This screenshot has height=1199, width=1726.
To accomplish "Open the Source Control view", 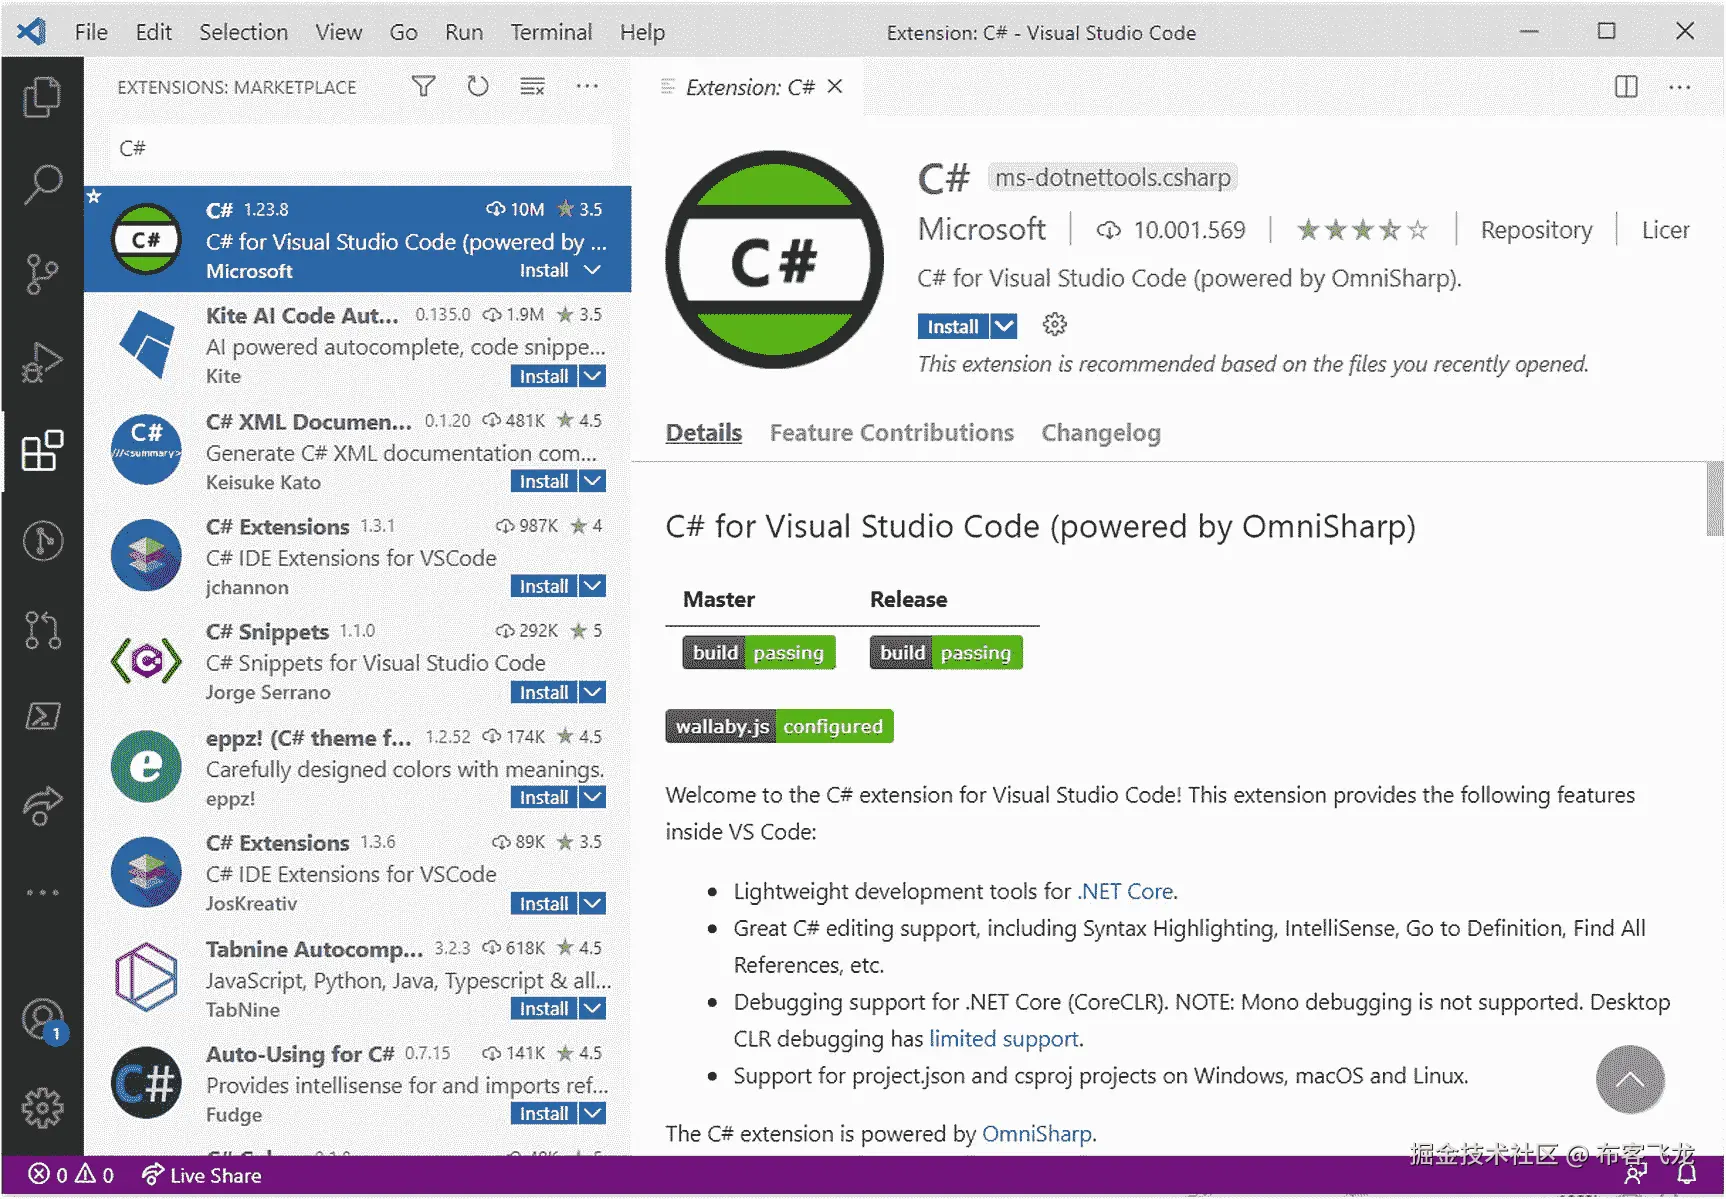I will [42, 273].
